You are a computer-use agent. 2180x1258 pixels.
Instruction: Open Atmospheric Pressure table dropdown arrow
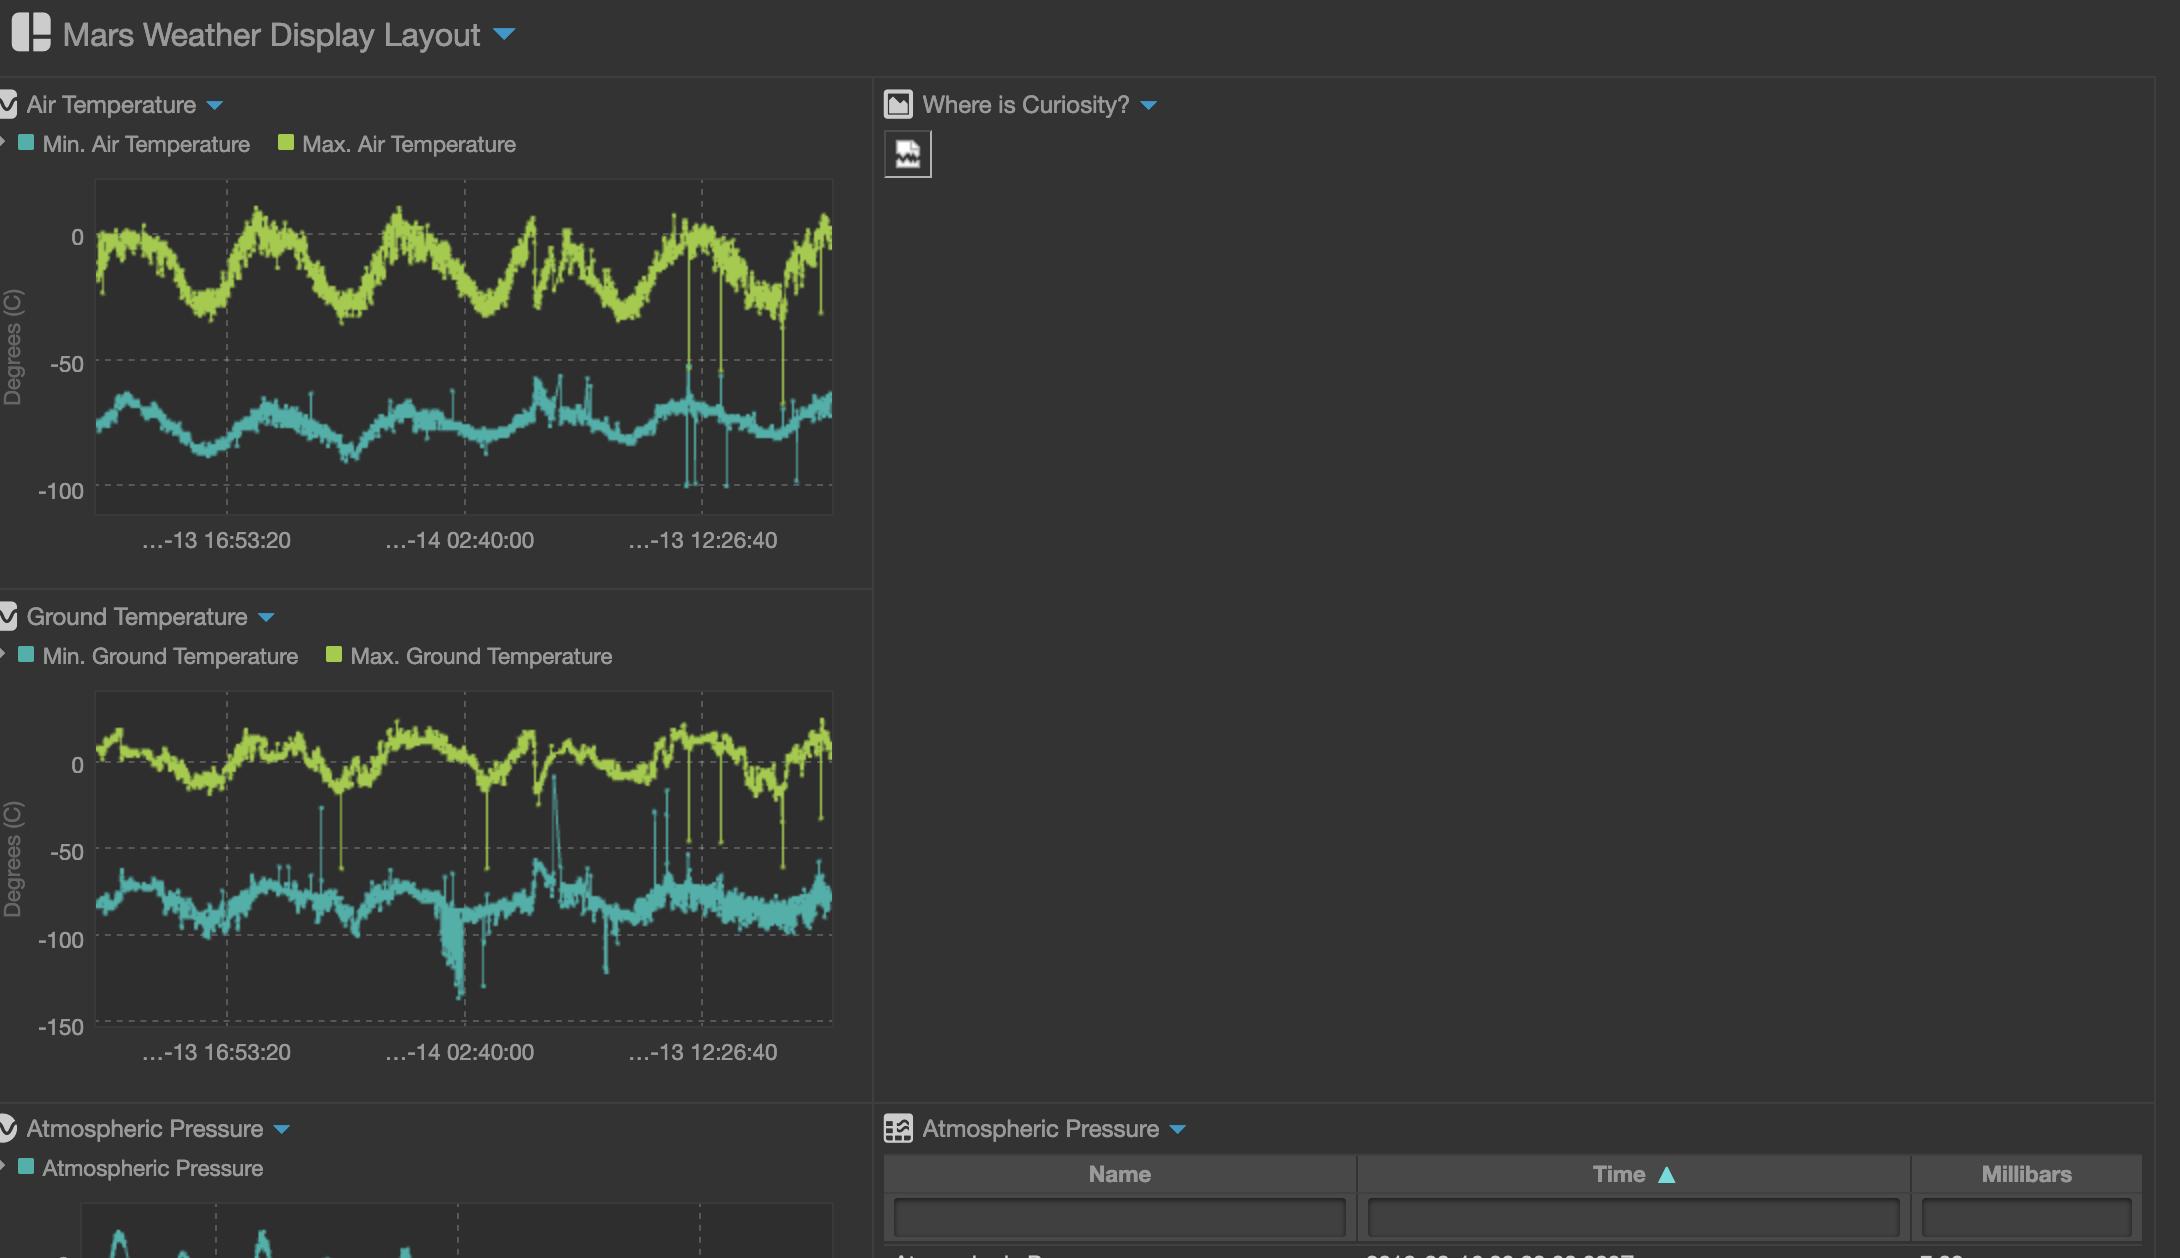click(x=1178, y=1129)
